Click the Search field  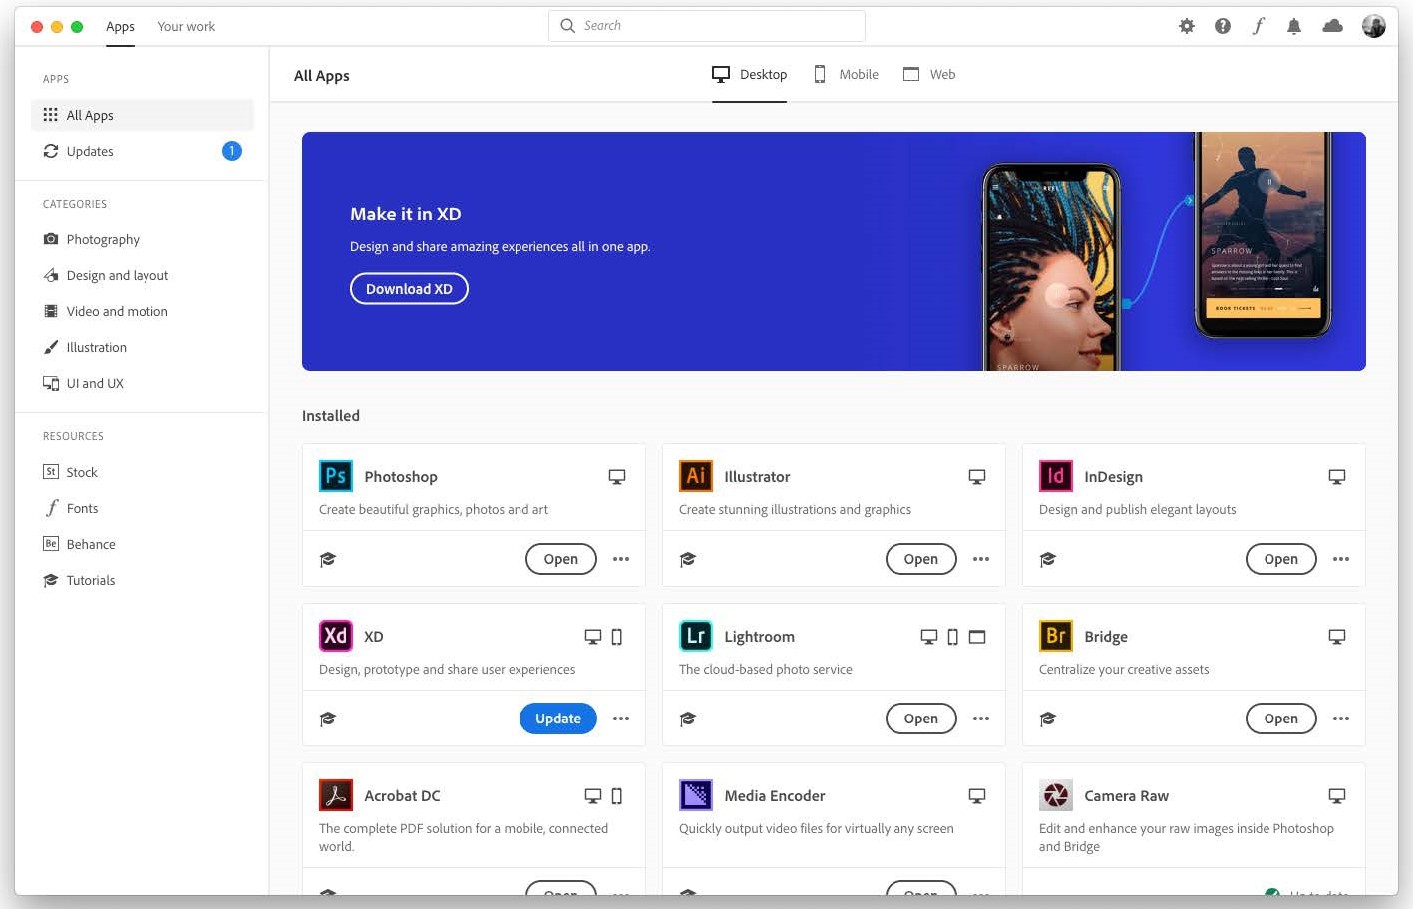pyautogui.click(x=707, y=26)
